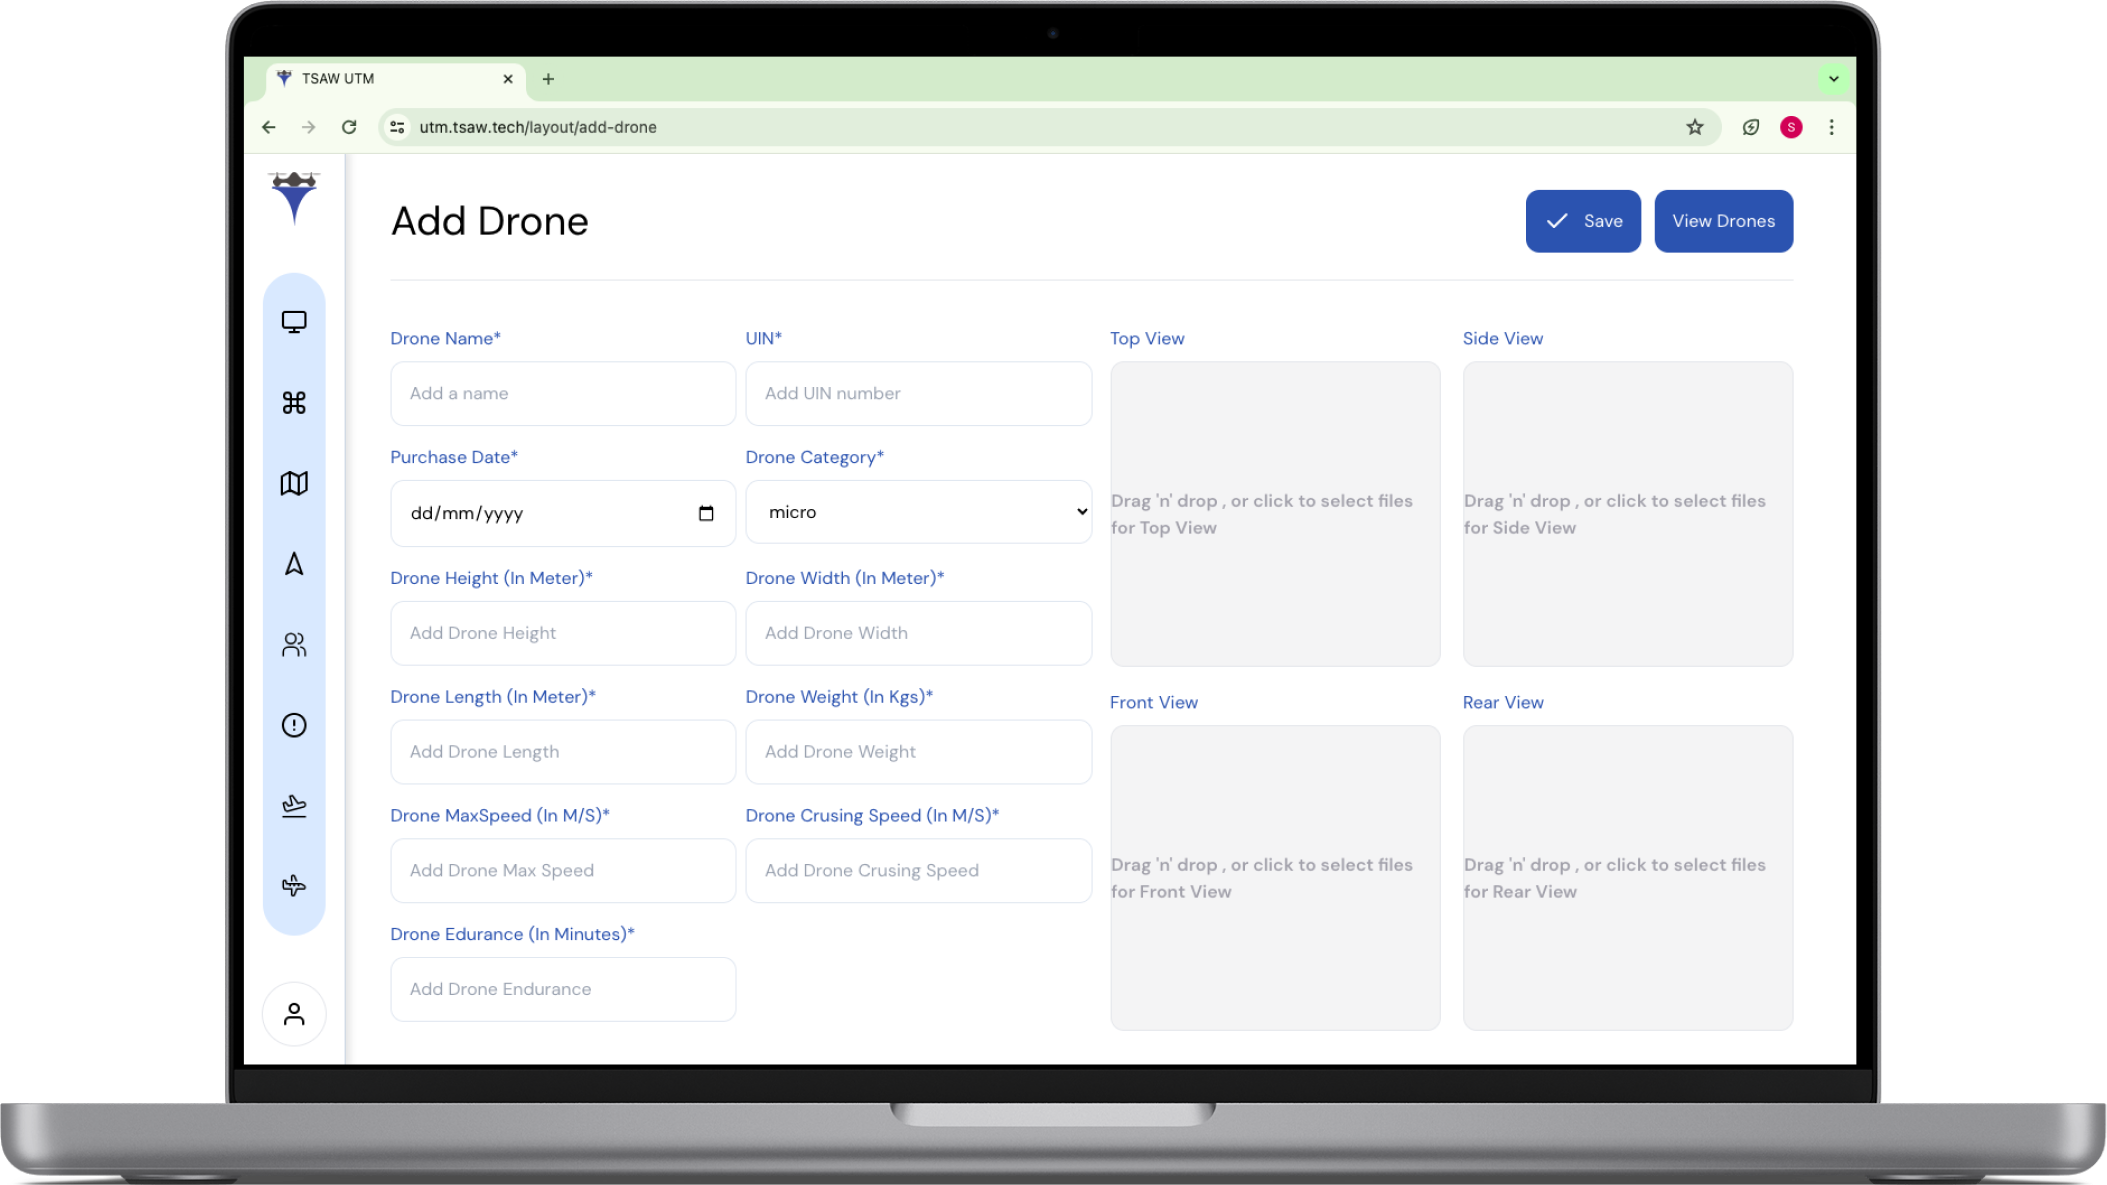Focus the Add UIN number field

[918, 394]
